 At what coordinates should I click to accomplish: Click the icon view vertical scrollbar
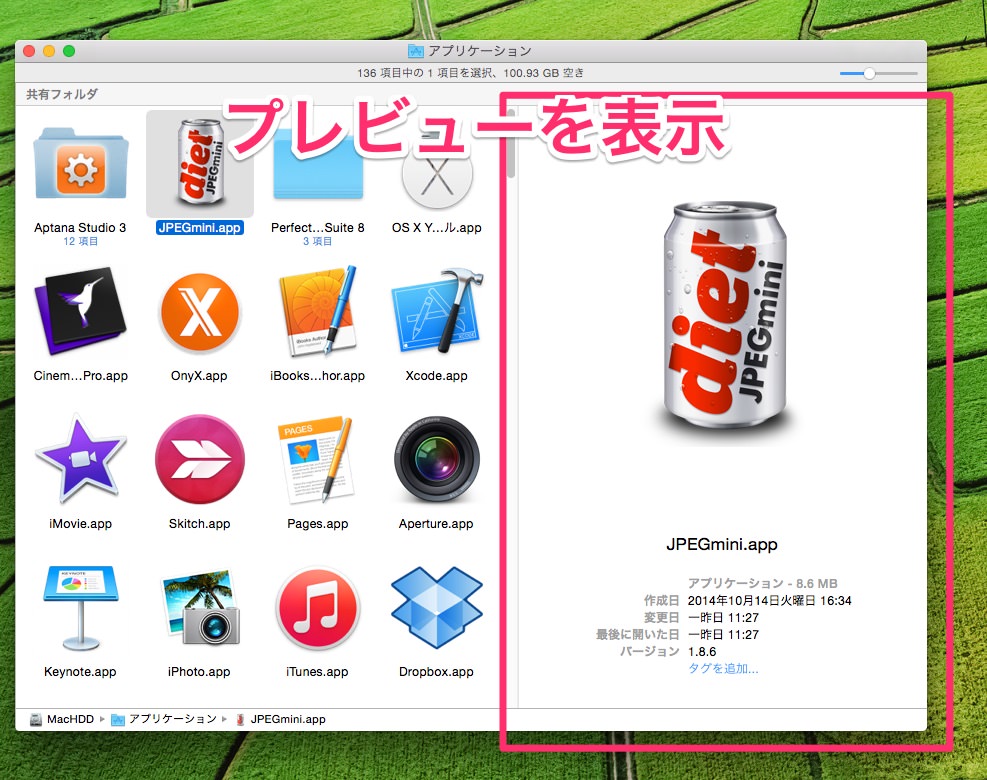[x=511, y=144]
